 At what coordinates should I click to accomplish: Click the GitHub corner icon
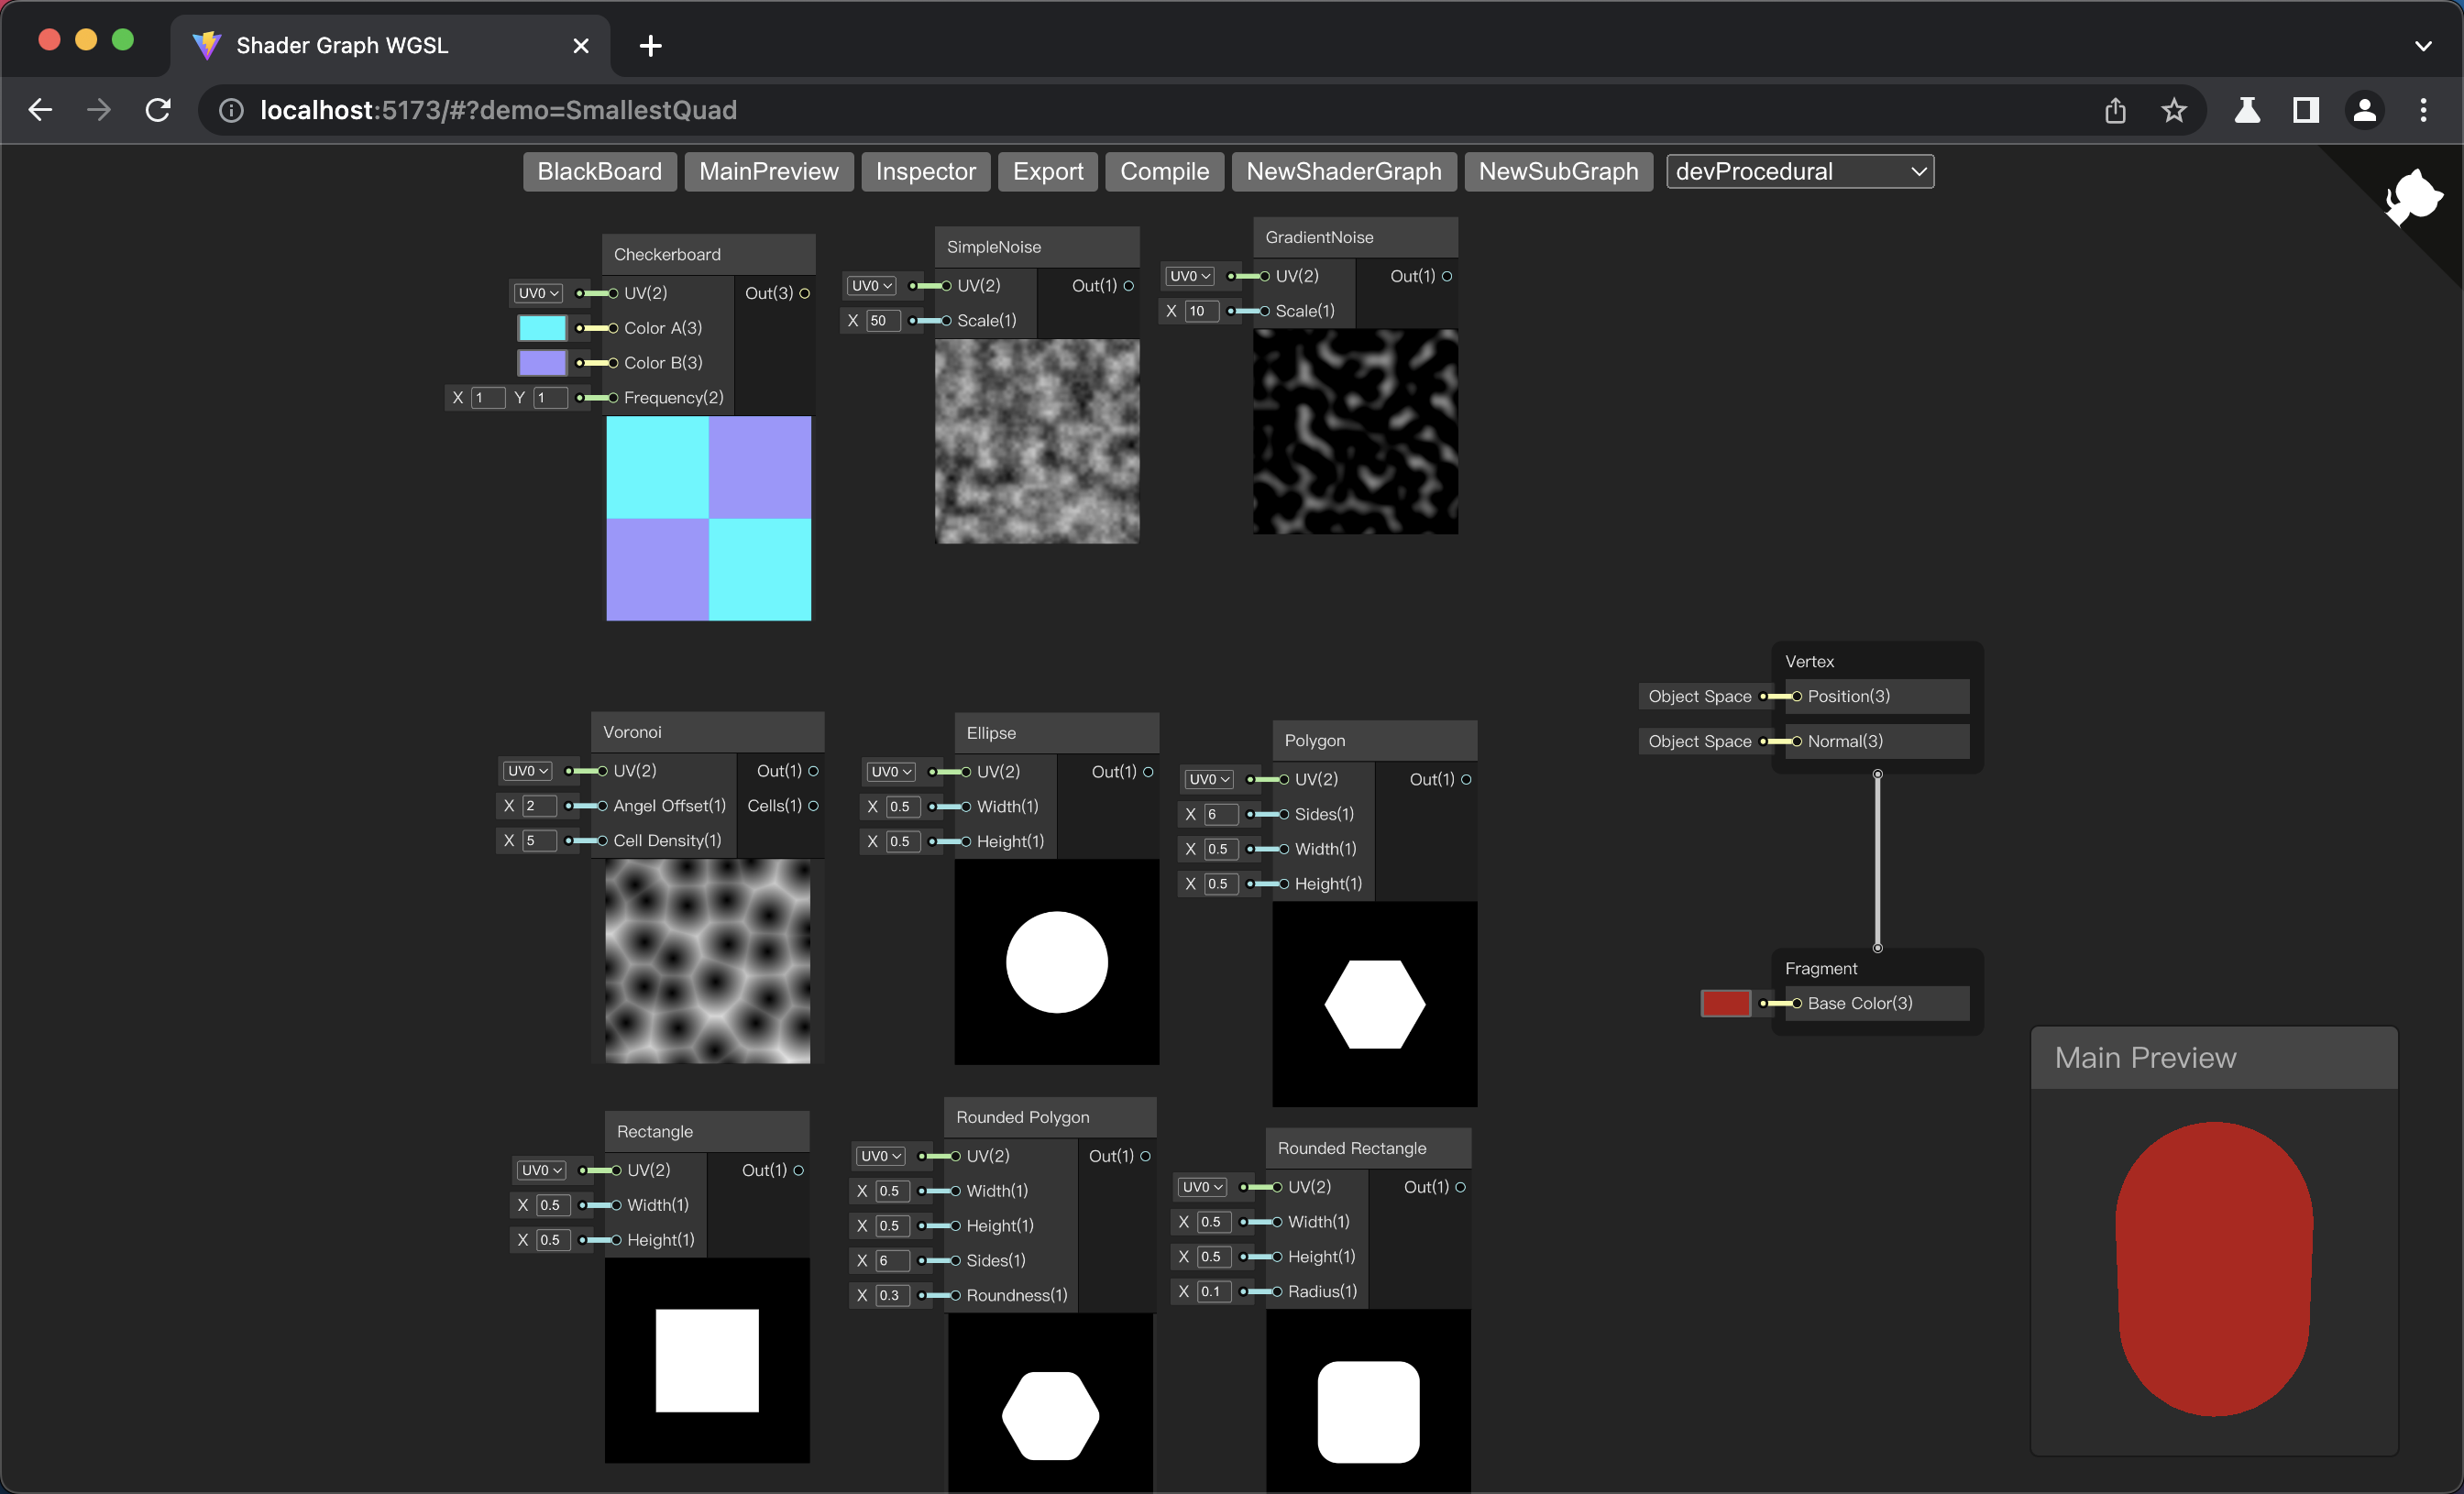pyautogui.click(x=2413, y=197)
